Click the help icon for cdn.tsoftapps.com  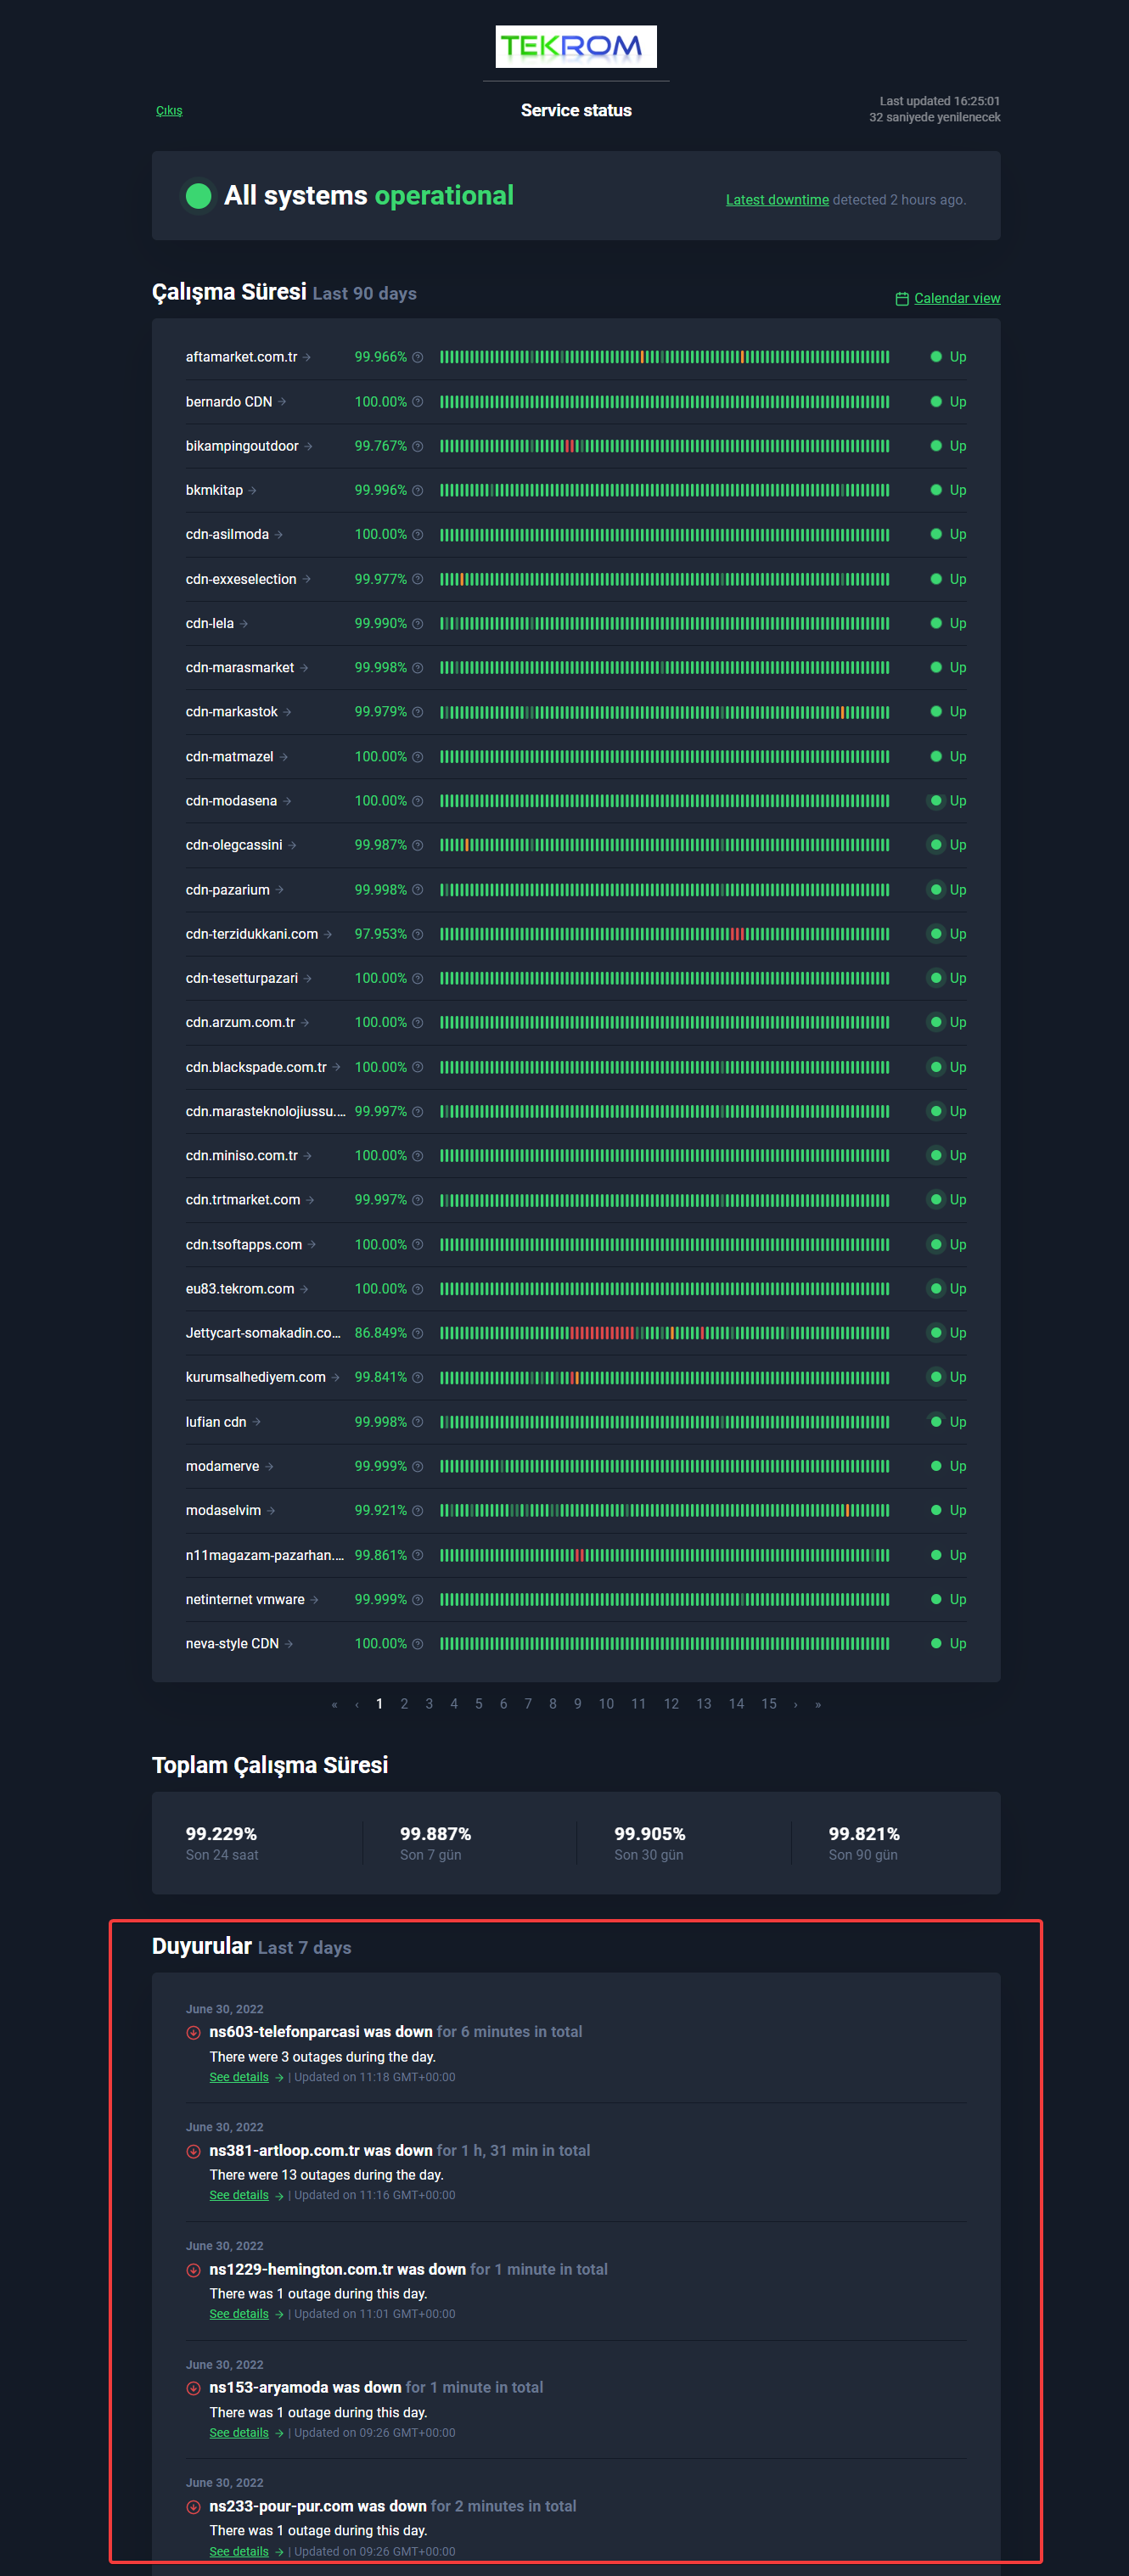click(418, 1245)
